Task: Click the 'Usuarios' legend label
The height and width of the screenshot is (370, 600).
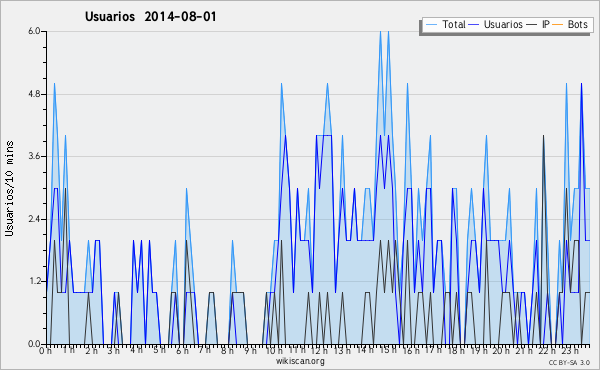Action: pos(503,24)
